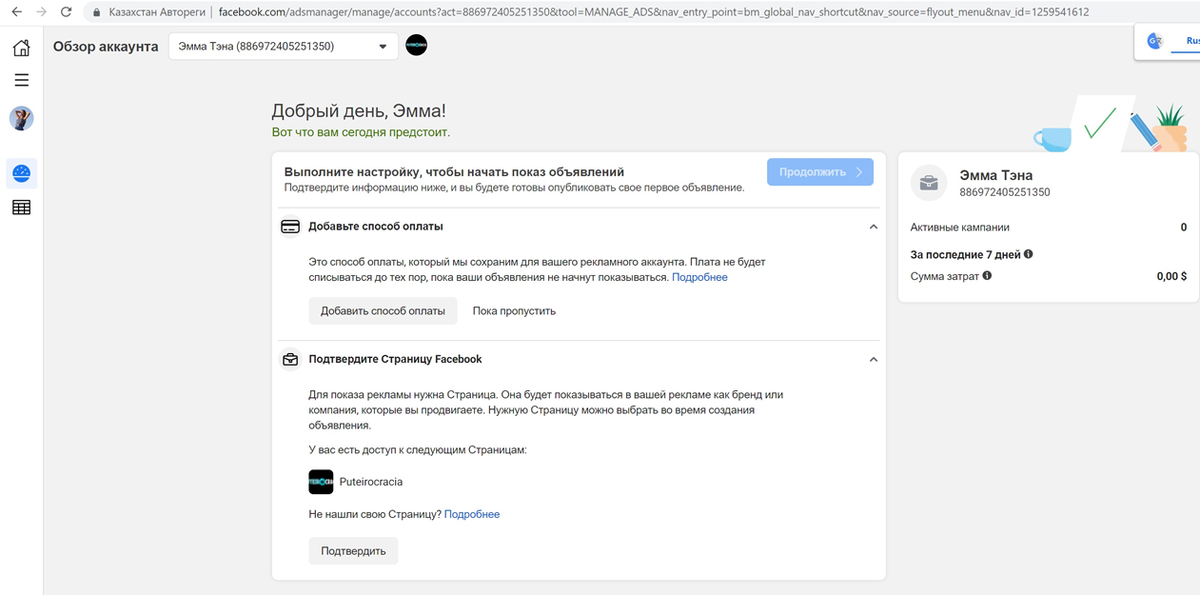
Task: Click the 'Подтвердить' button
Action: click(353, 551)
